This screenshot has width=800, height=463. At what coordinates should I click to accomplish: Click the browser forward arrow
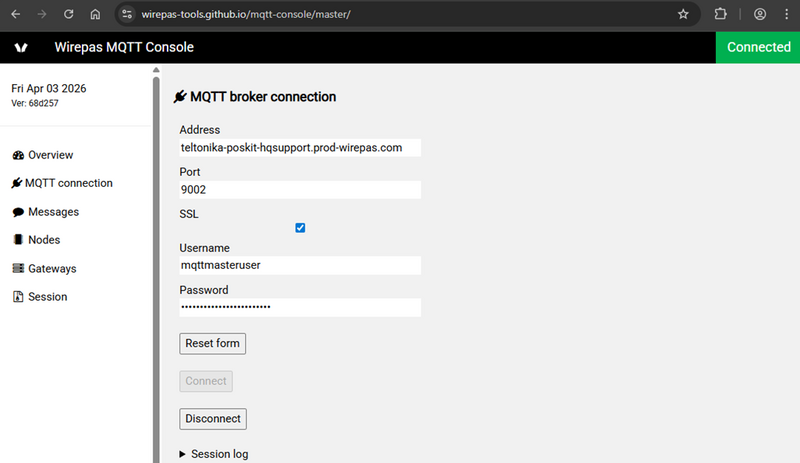(x=42, y=14)
